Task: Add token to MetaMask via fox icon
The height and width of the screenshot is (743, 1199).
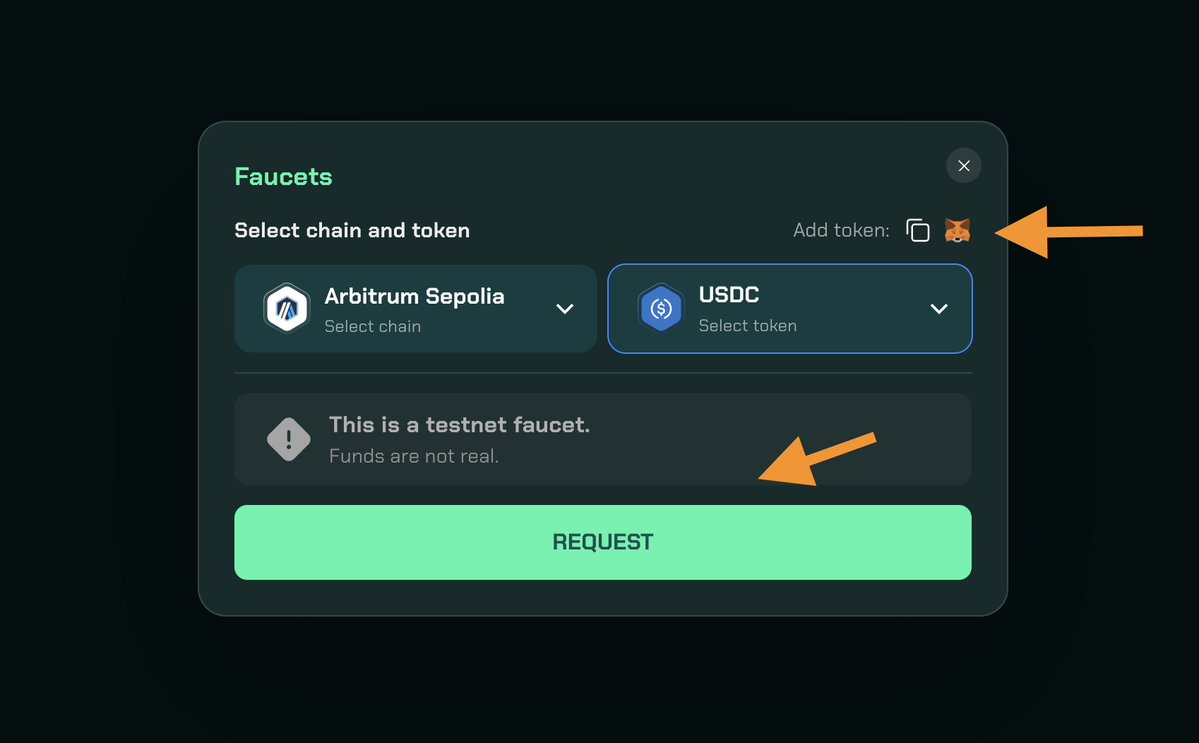Action: click(x=957, y=231)
